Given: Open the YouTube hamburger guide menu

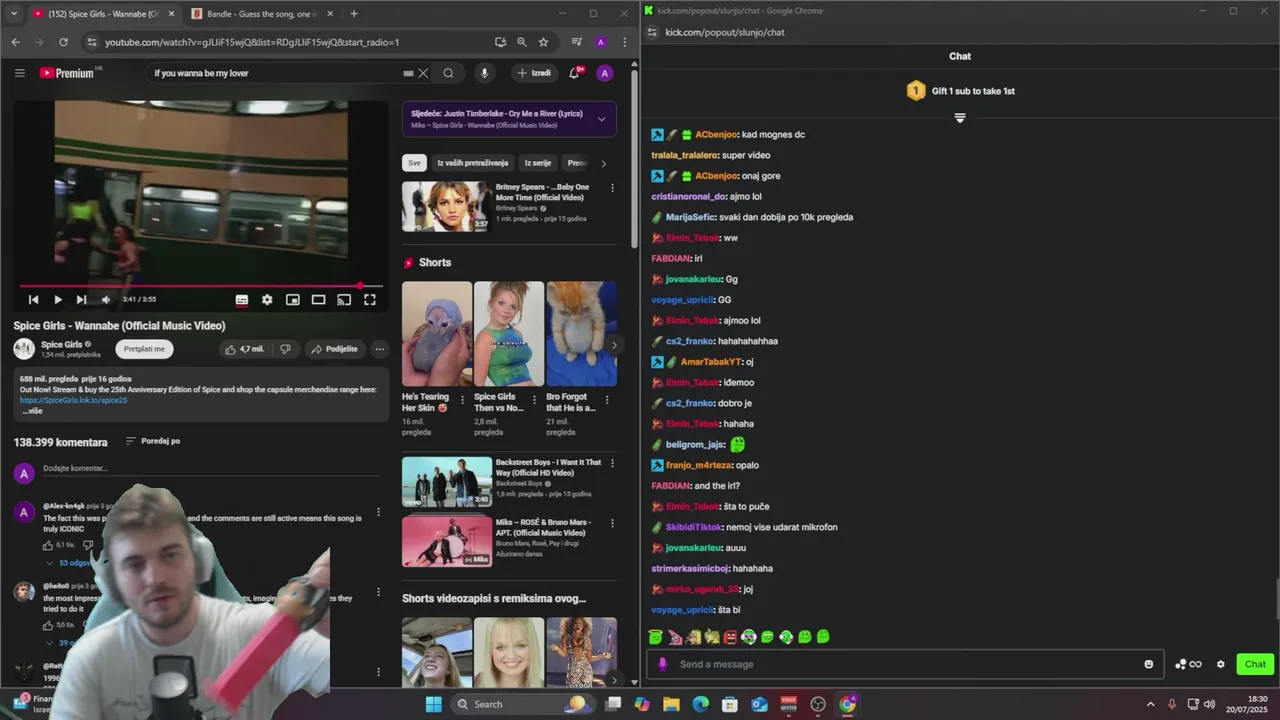Looking at the screenshot, I should point(19,73).
